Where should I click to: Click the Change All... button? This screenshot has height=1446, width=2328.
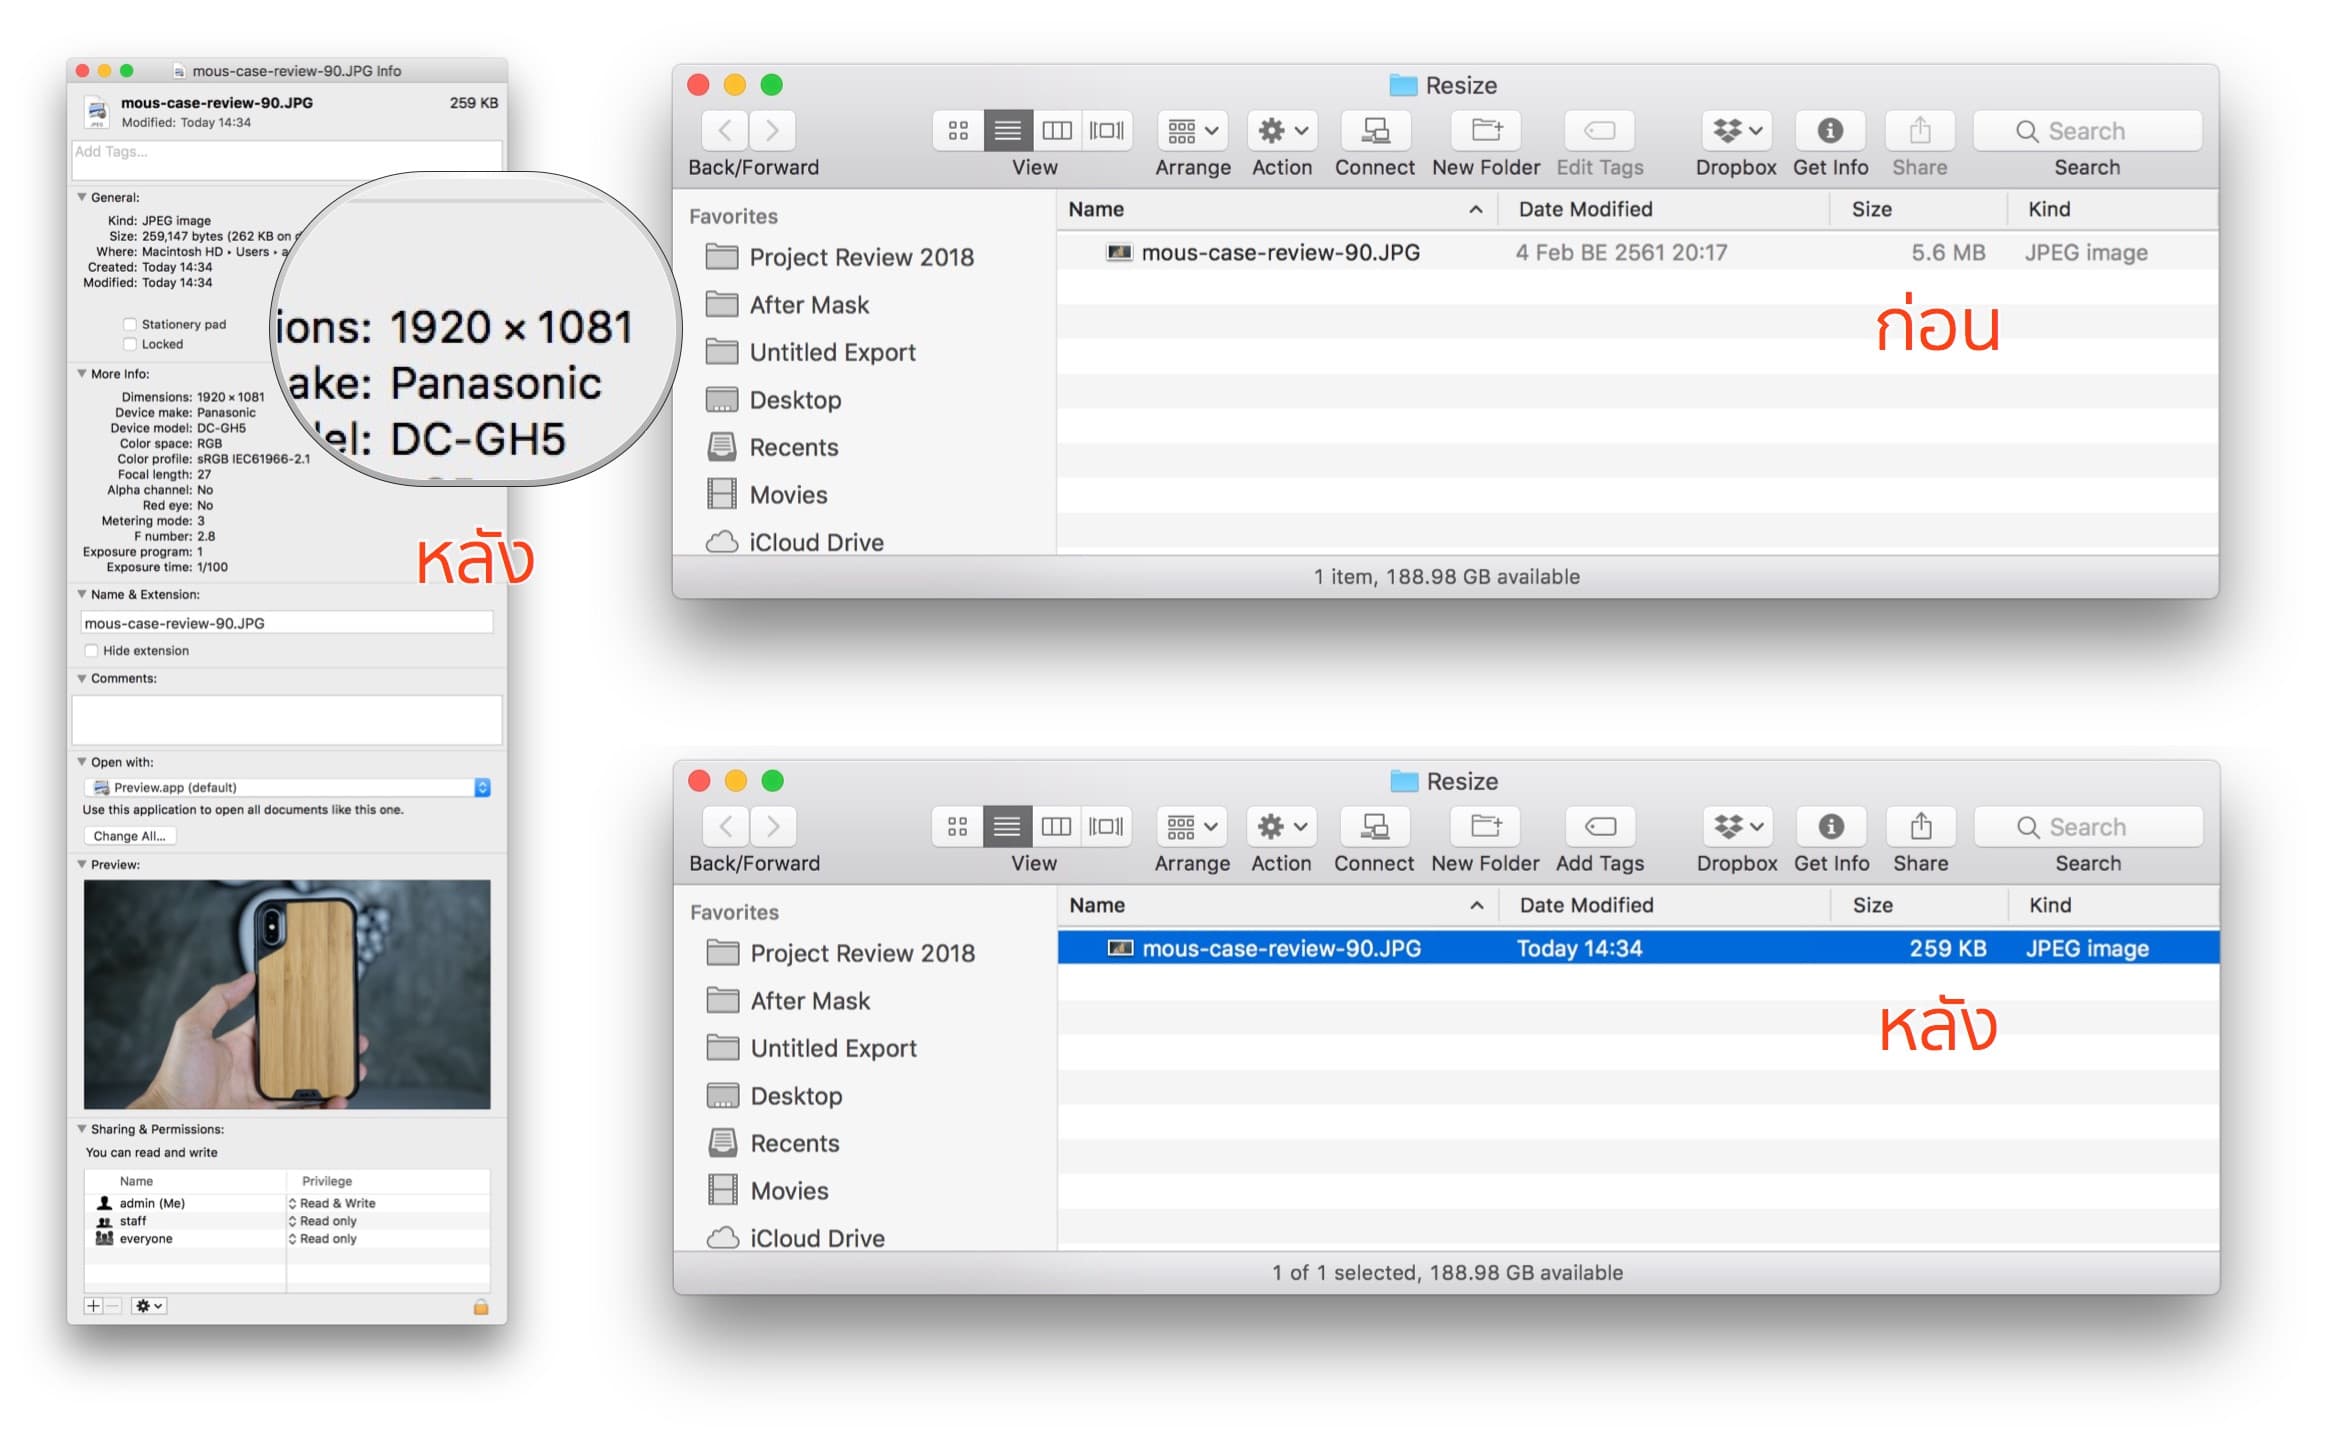click(130, 835)
